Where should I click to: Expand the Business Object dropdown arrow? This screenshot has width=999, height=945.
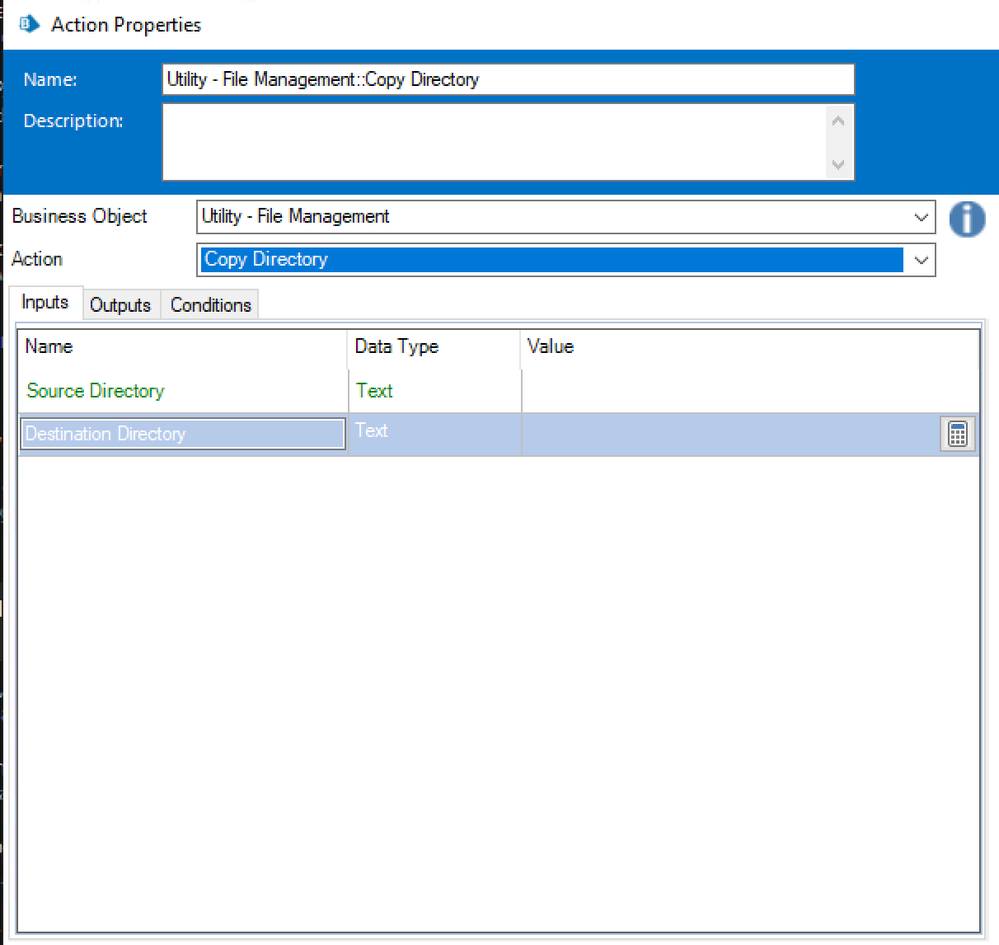click(x=921, y=217)
